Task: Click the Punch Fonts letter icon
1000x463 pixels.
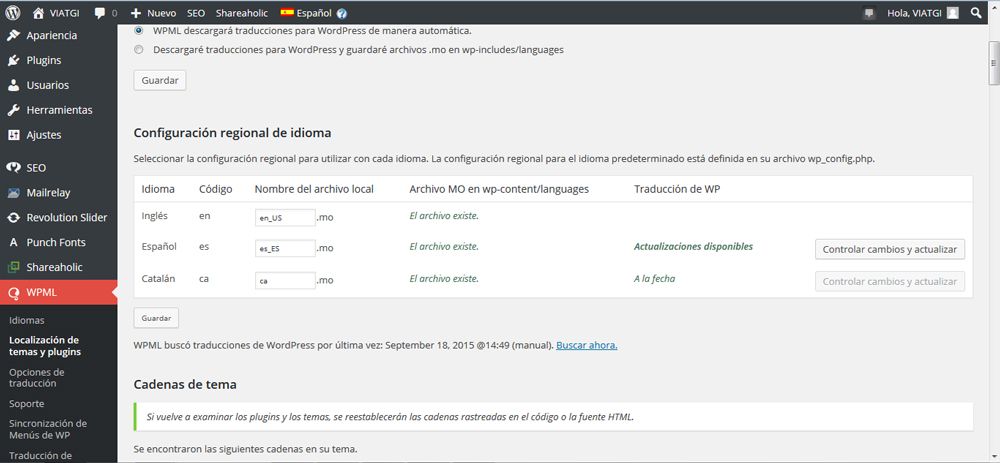Action: point(13,242)
